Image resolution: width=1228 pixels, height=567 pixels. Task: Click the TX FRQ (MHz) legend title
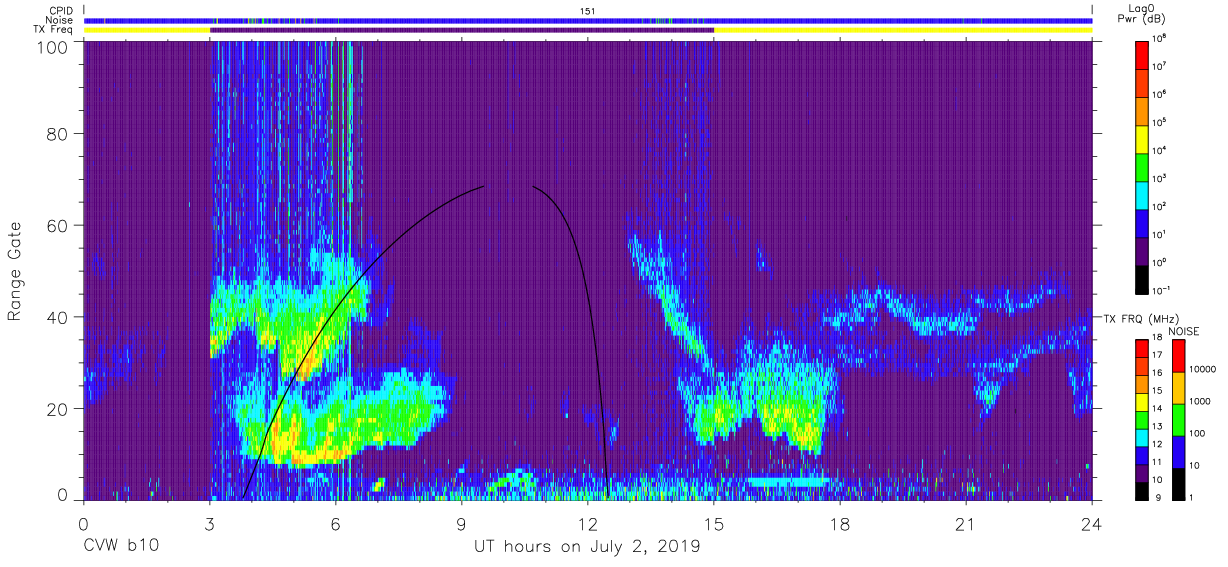[1141, 318]
